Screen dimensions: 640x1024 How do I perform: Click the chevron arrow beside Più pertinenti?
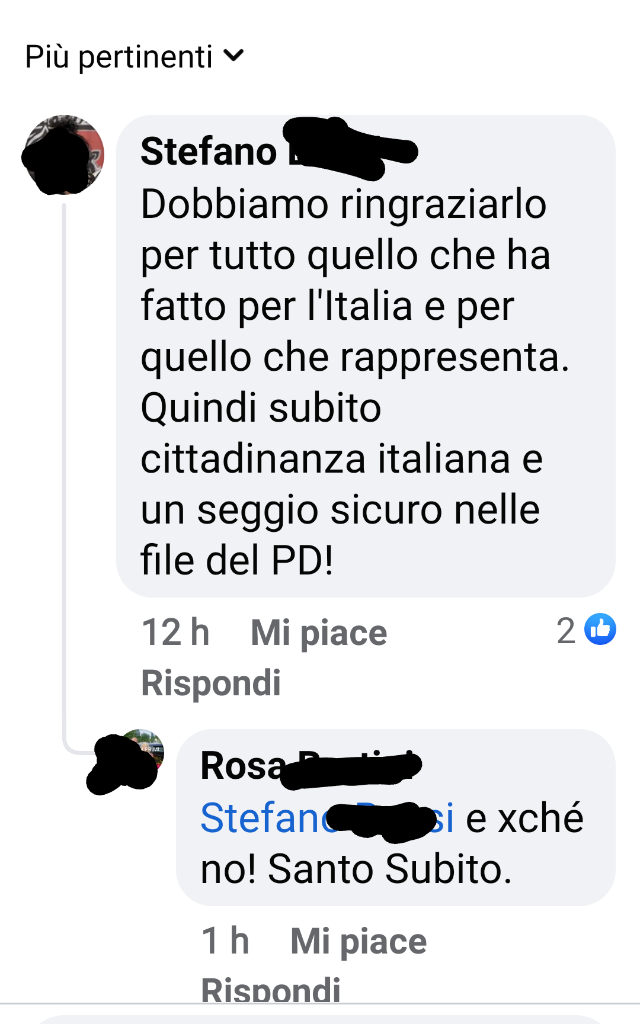[233, 56]
